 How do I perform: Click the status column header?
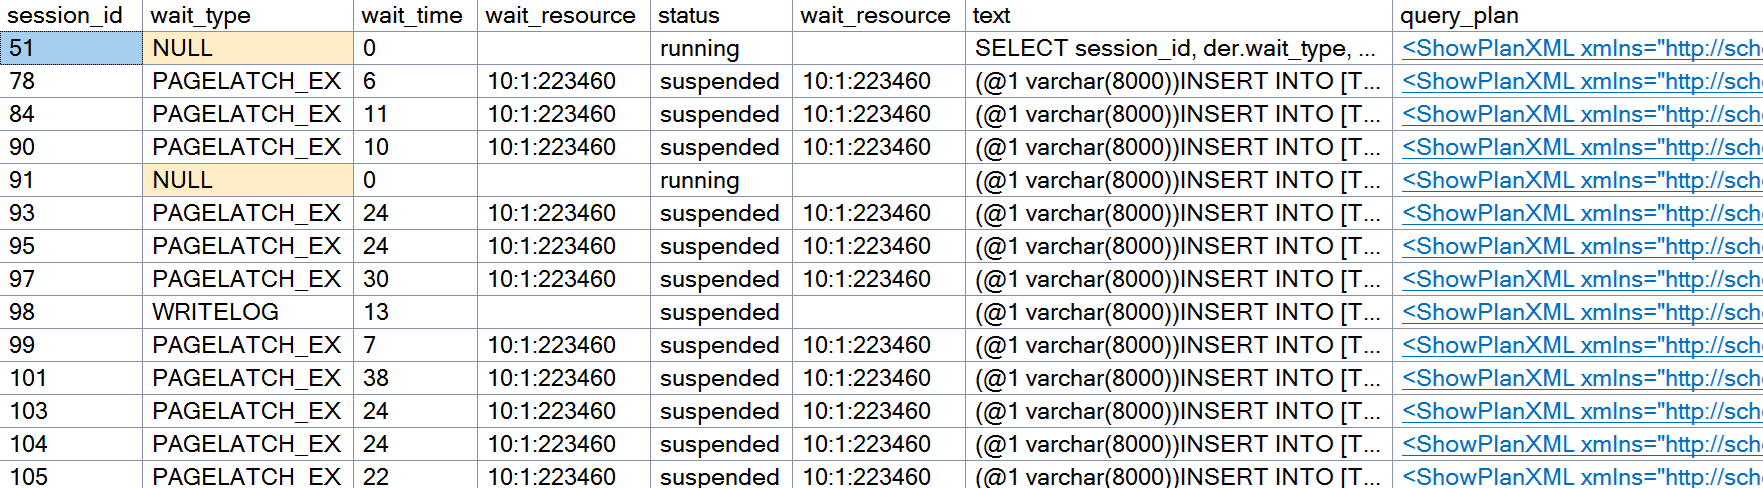pos(689,15)
